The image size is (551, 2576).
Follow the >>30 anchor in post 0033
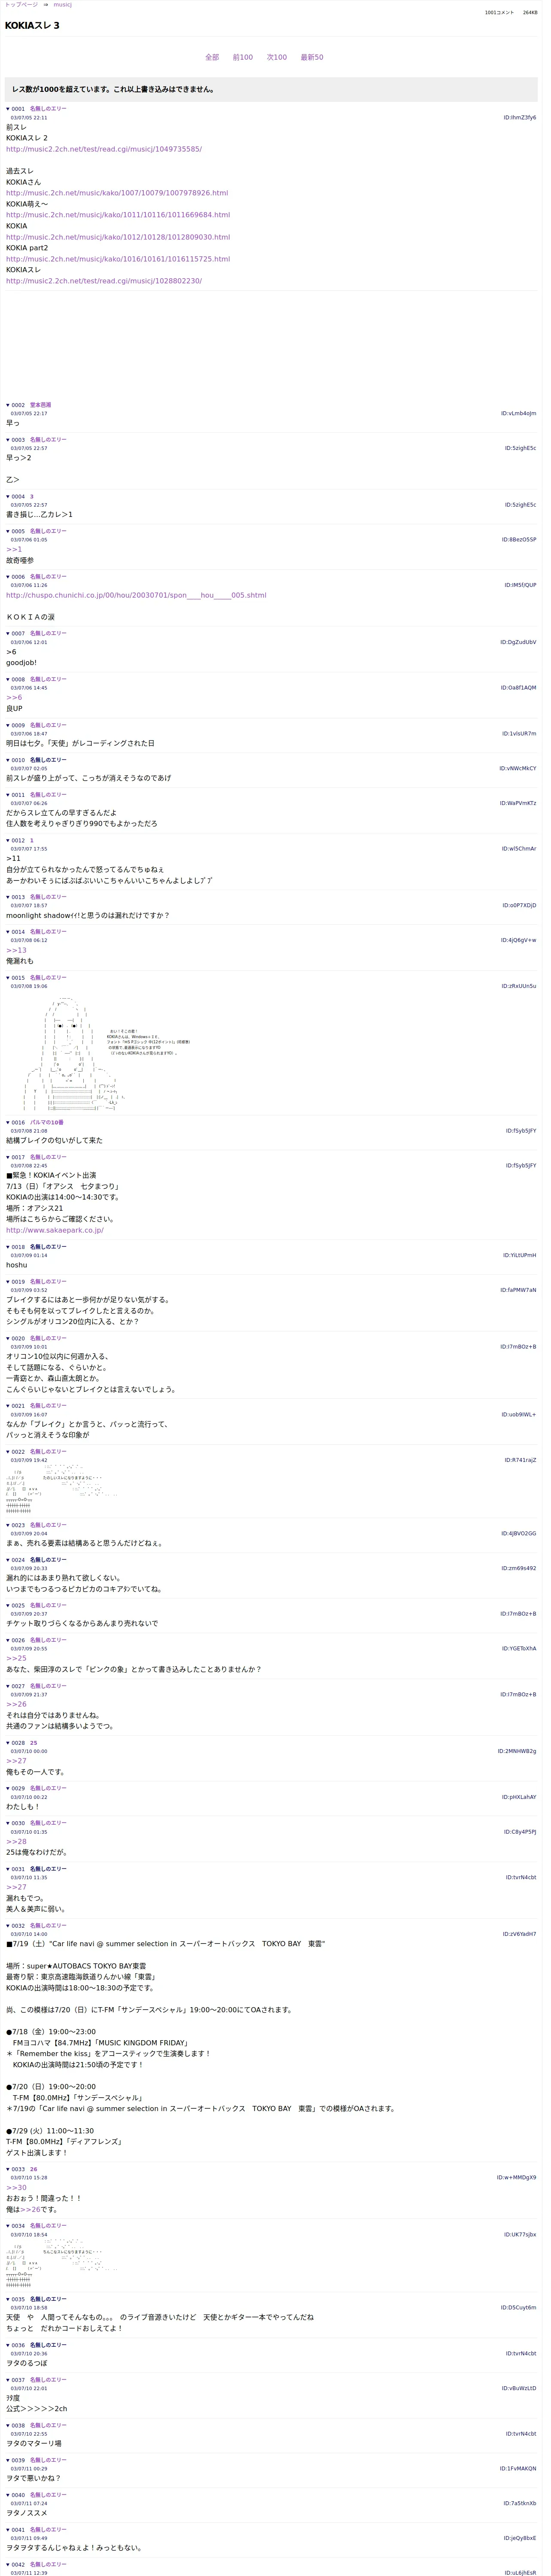coord(16,2187)
